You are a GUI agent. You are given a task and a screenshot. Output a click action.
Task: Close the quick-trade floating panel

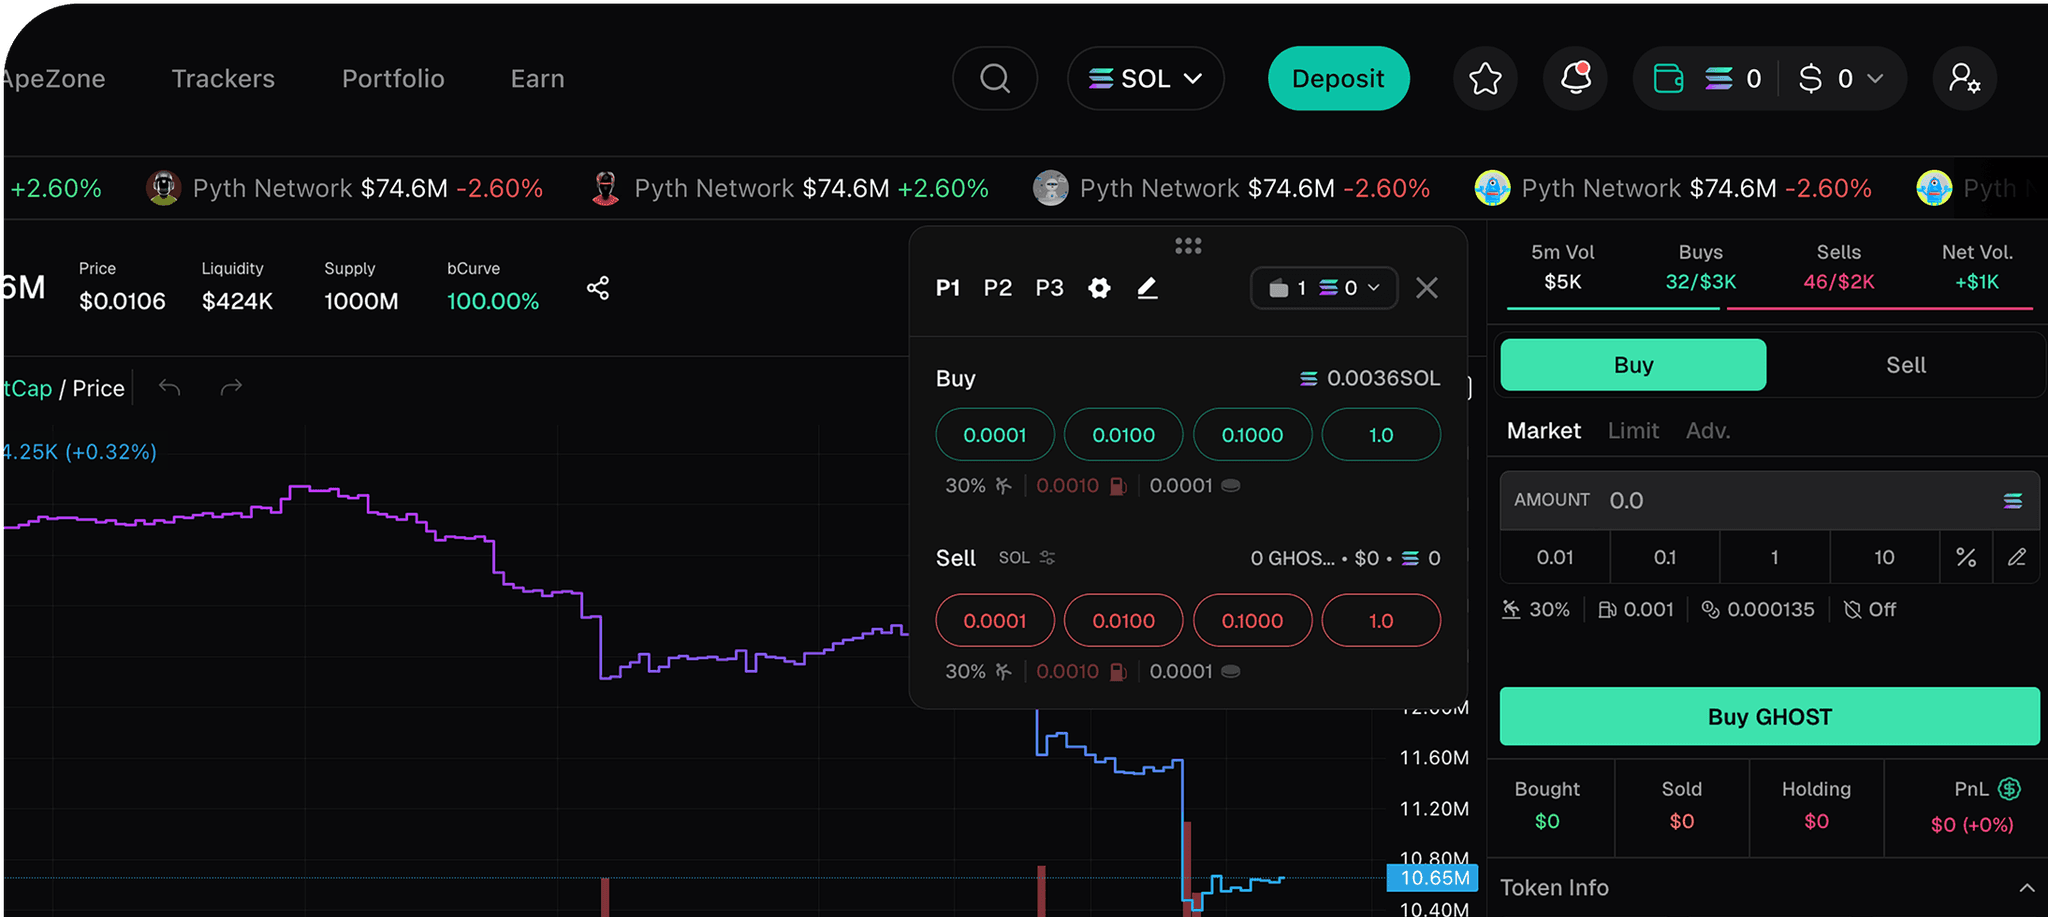pos(1427,288)
